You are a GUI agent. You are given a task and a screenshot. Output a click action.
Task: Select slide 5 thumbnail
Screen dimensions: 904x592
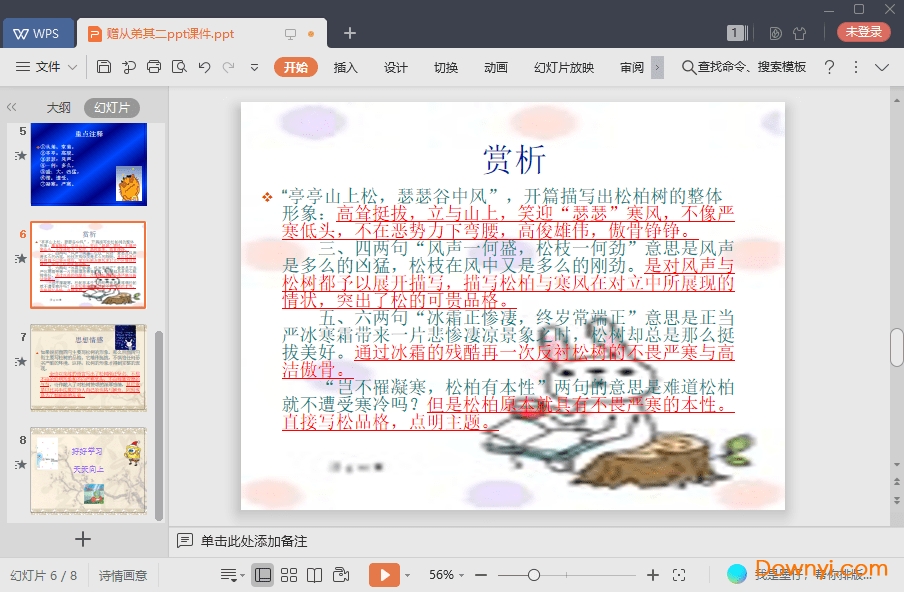click(x=89, y=164)
